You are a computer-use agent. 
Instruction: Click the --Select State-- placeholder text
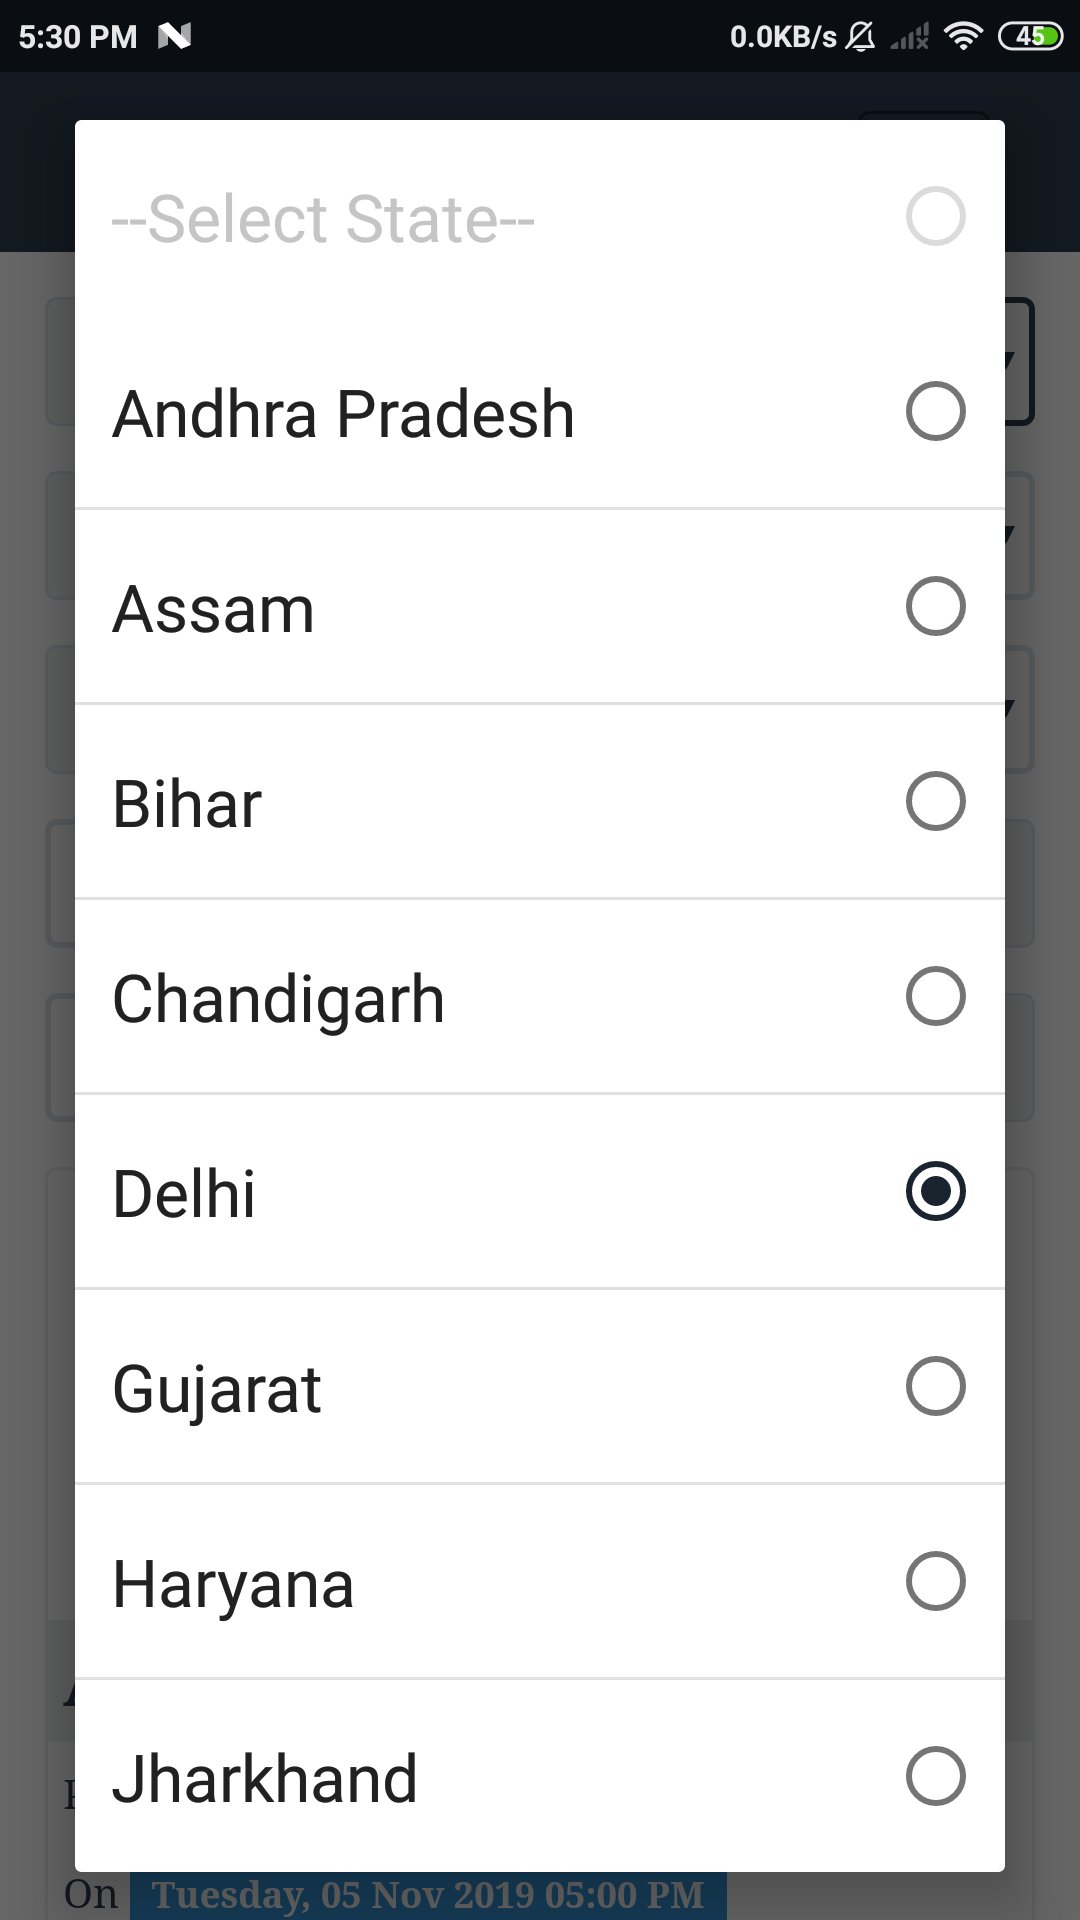coord(323,219)
